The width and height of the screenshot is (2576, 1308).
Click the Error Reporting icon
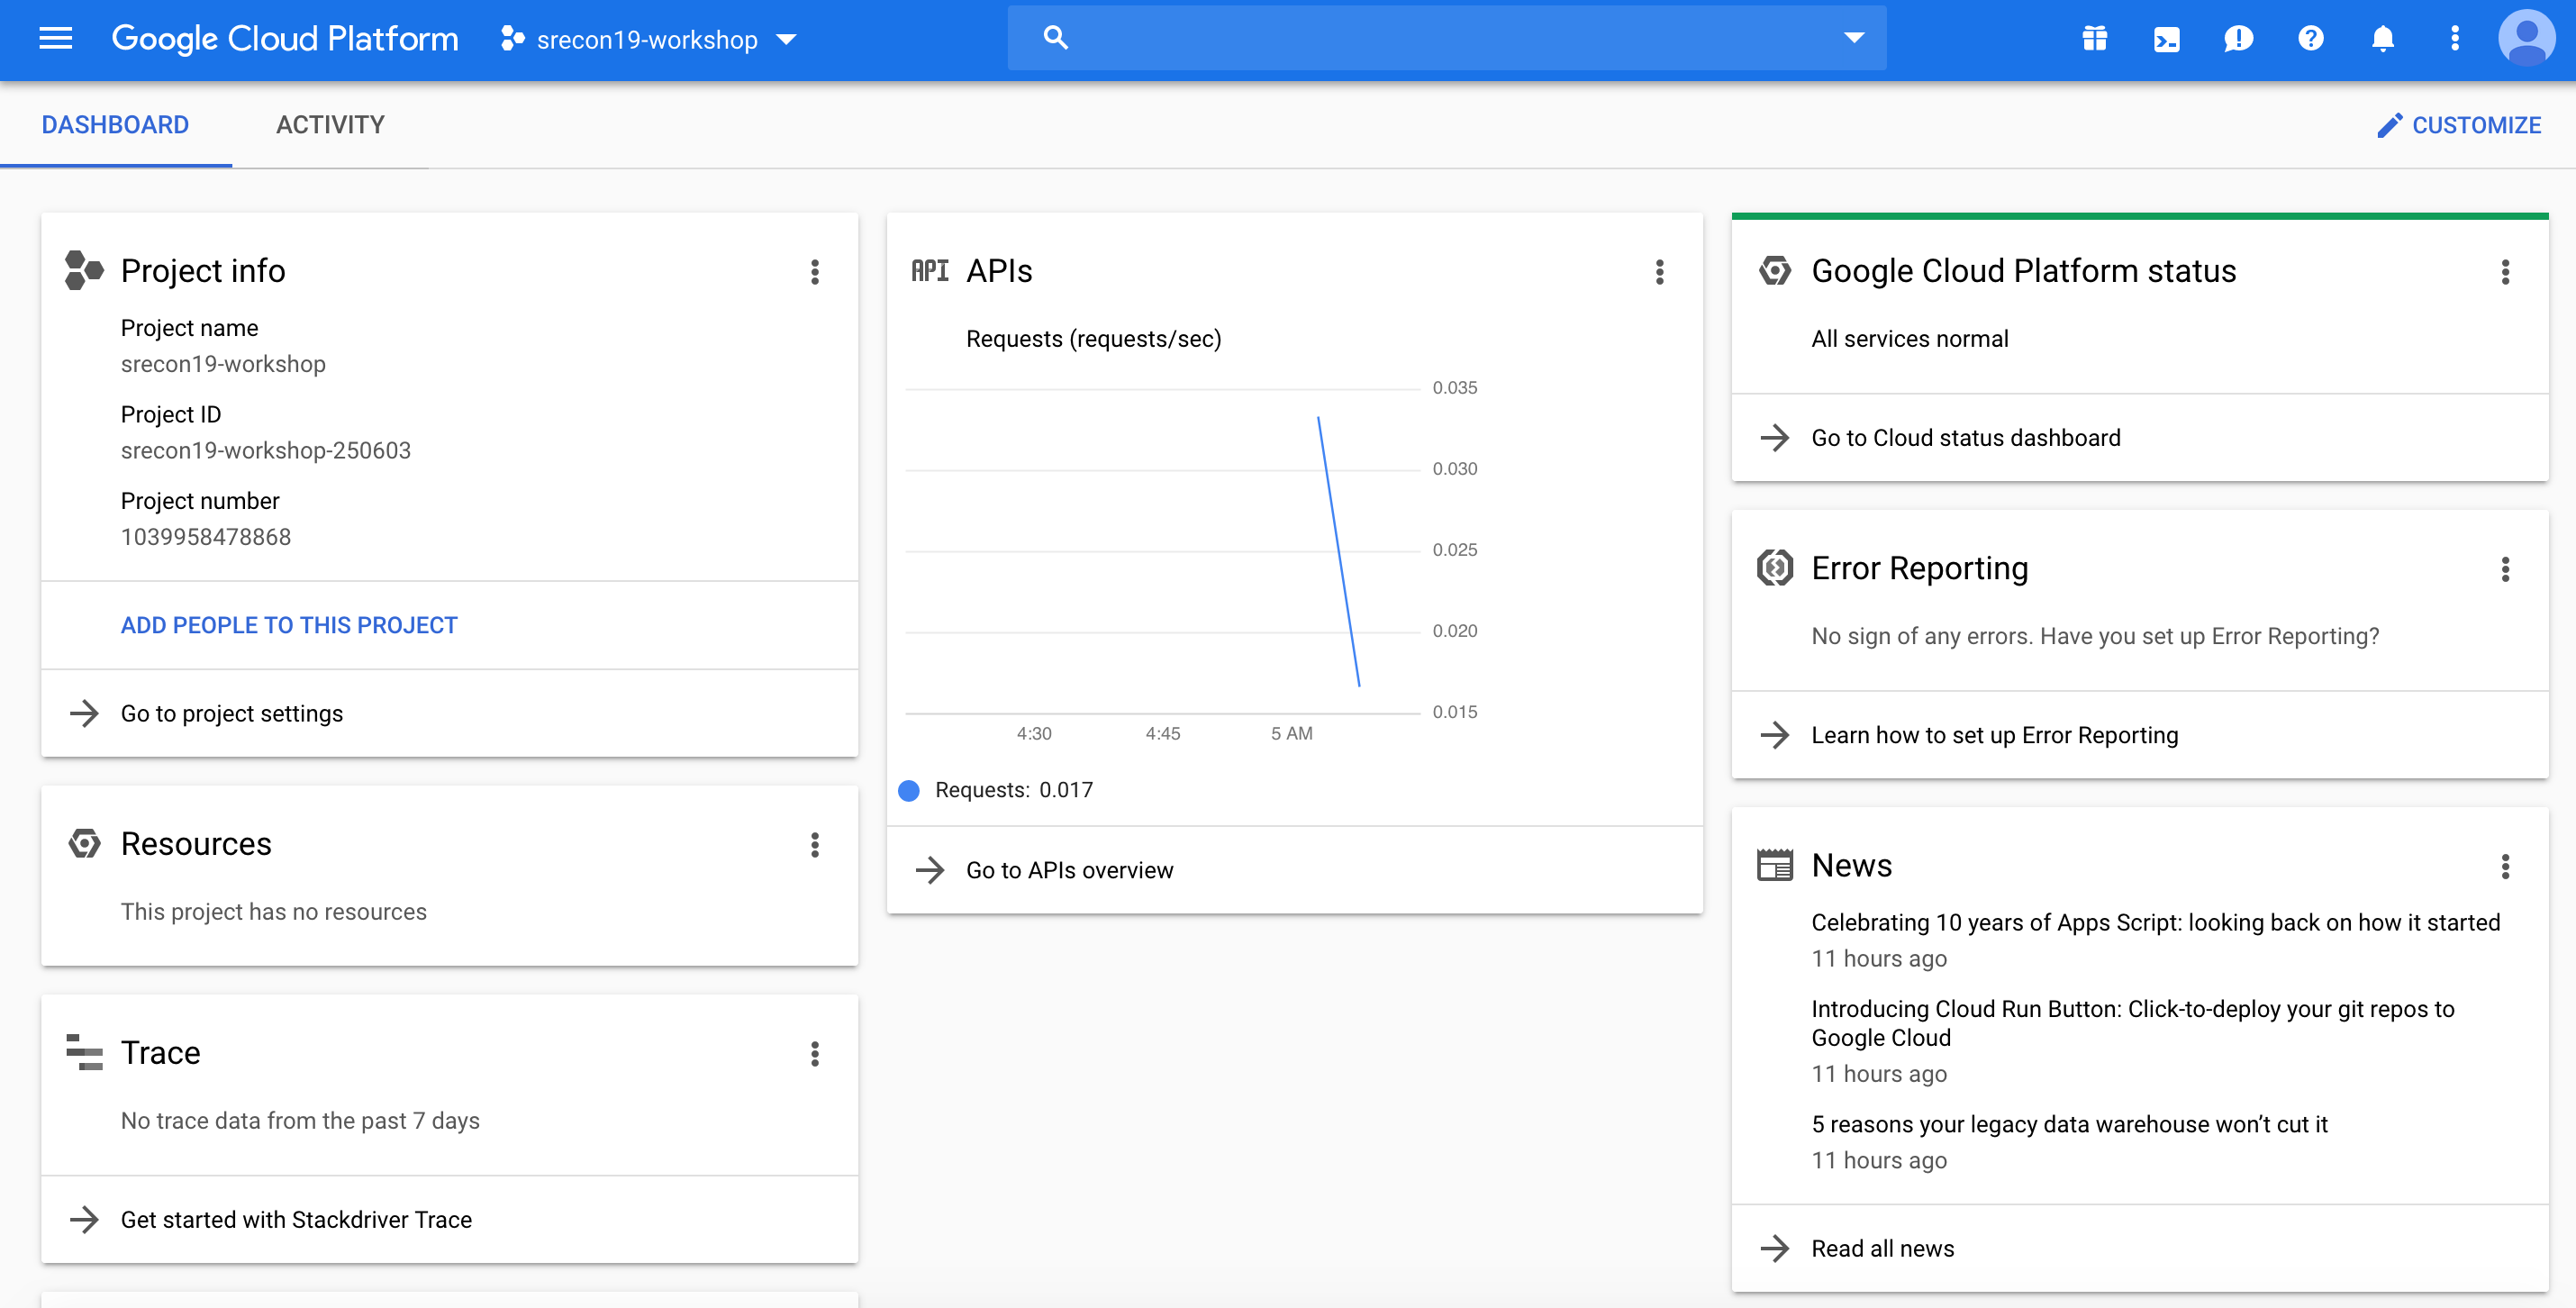(1775, 568)
